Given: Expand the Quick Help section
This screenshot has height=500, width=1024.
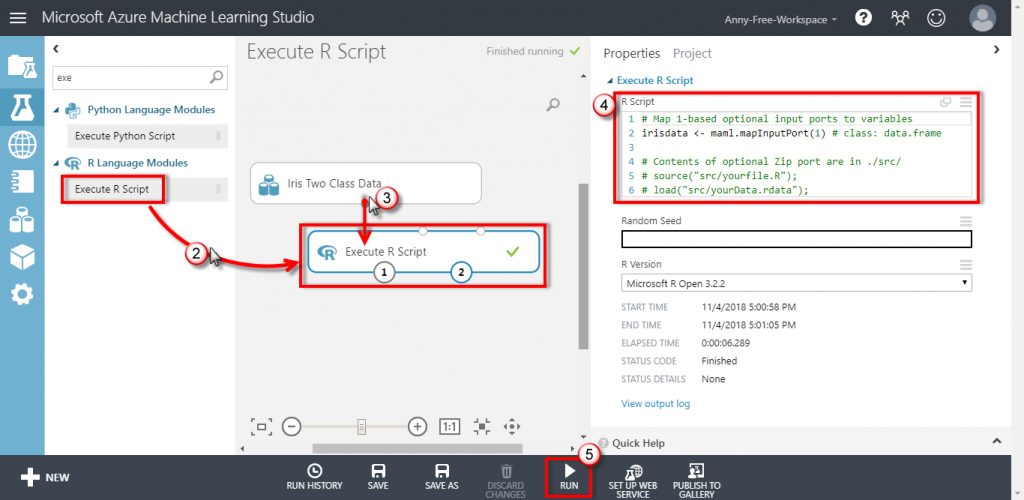Looking at the screenshot, I should point(997,441).
